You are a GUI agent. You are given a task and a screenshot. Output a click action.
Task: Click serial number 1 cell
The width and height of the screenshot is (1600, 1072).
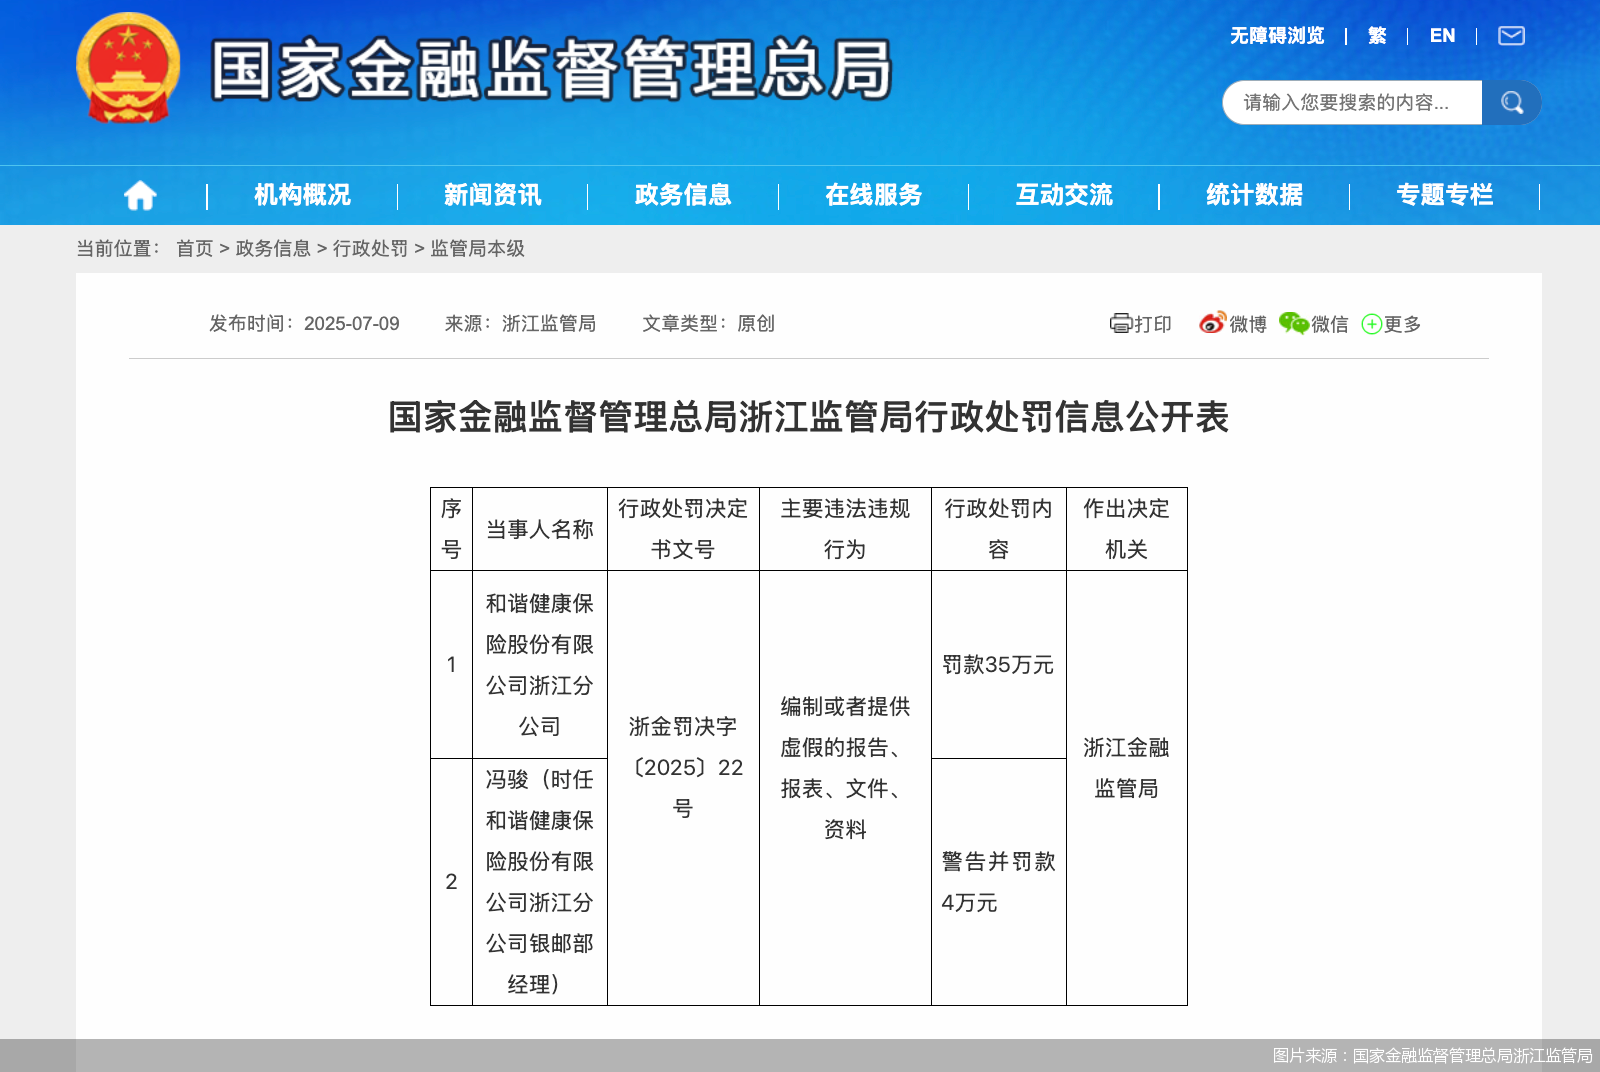(x=451, y=665)
